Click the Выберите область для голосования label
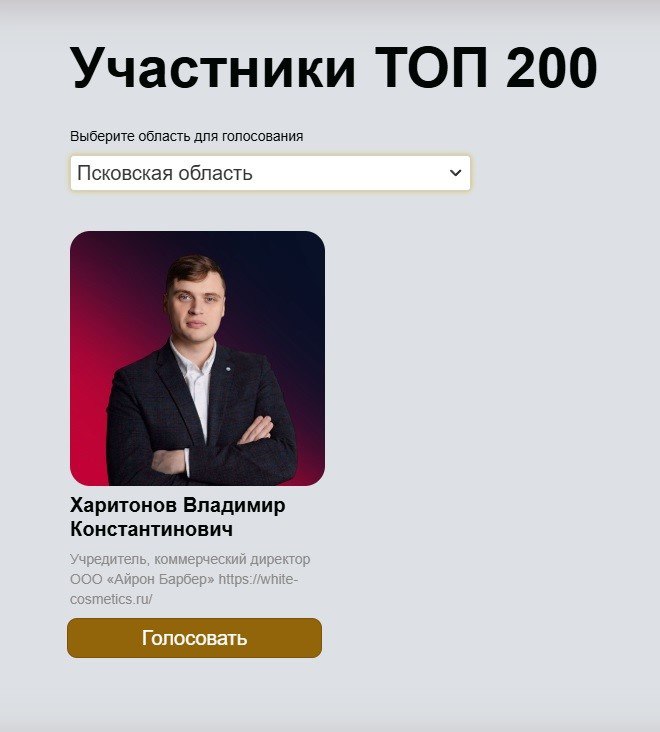Viewport: 660px width, 732px height. [x=187, y=136]
